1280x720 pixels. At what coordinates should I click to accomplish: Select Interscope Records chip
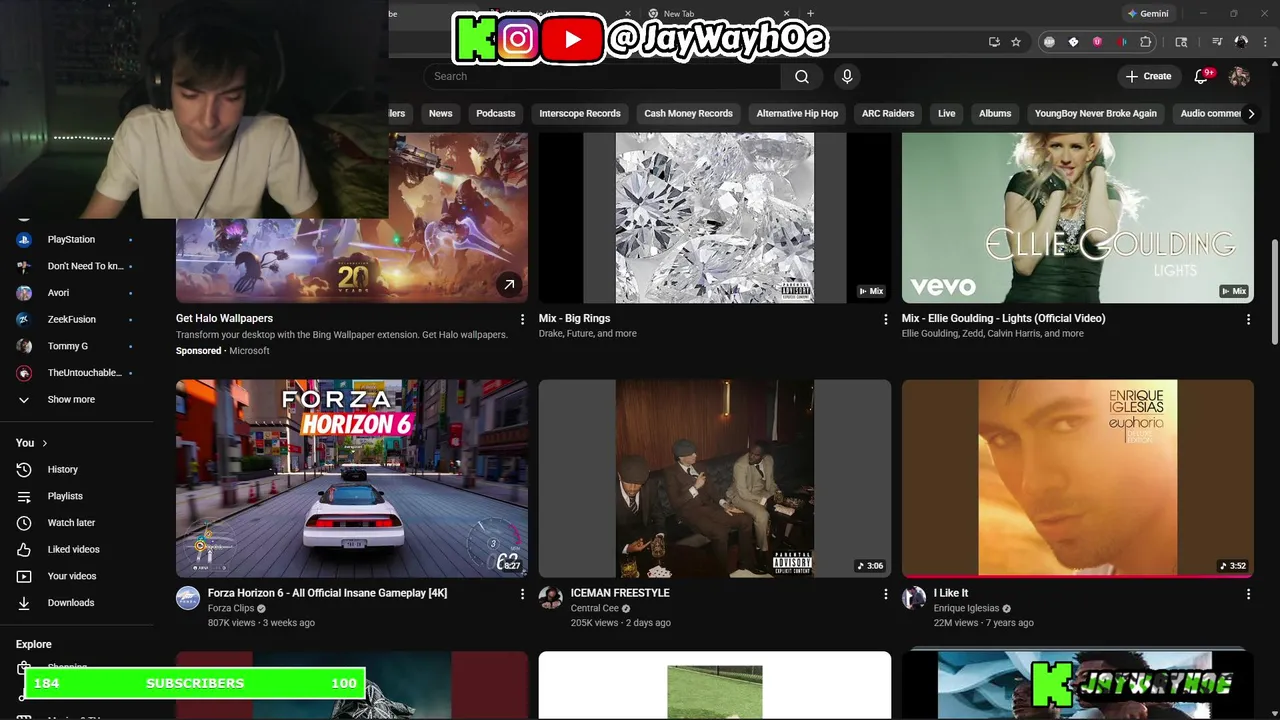click(x=580, y=114)
